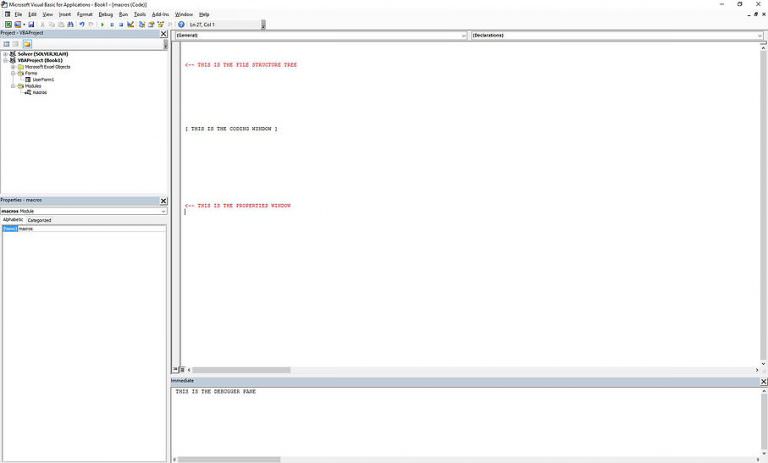Open the View menu
The image size is (768, 463).
tap(48, 14)
